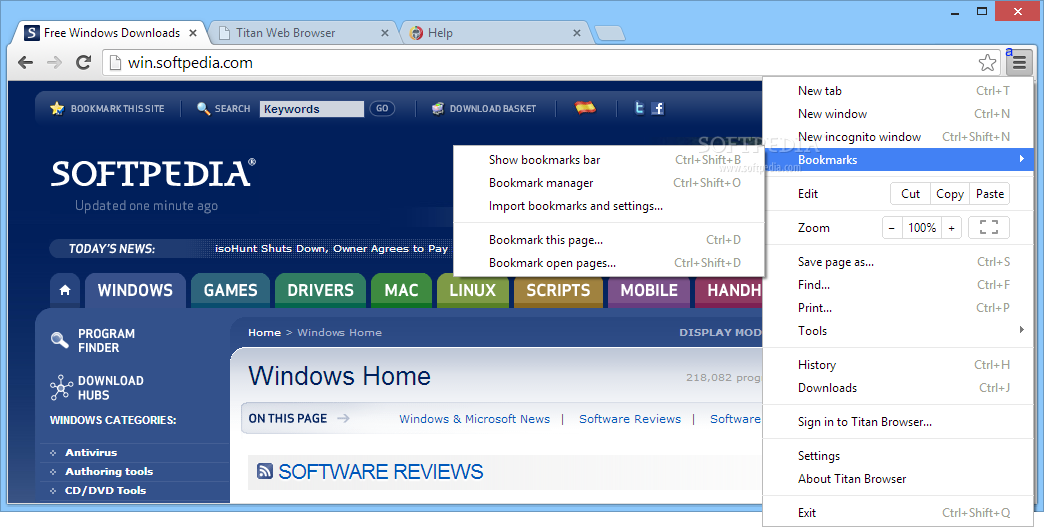This screenshot has width=1044, height=527.
Task: Click the Download Basket icon
Action: pyautogui.click(x=437, y=108)
